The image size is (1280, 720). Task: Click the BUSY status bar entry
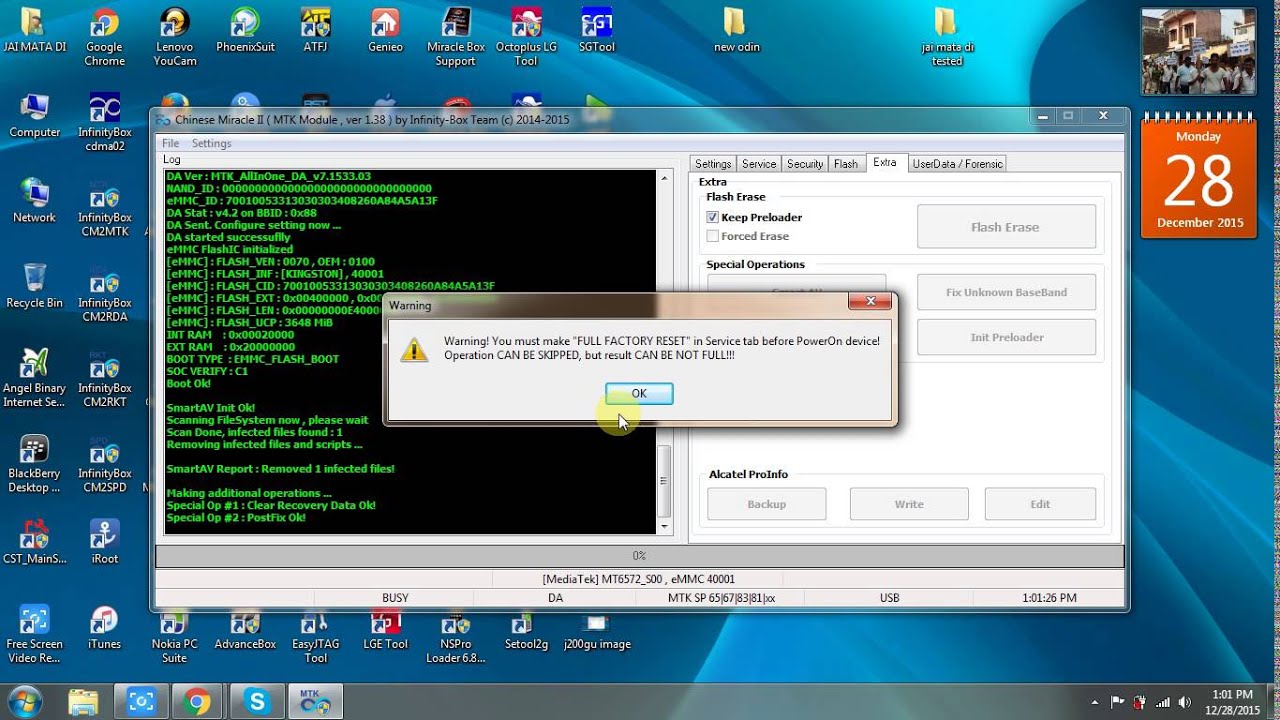(x=395, y=598)
